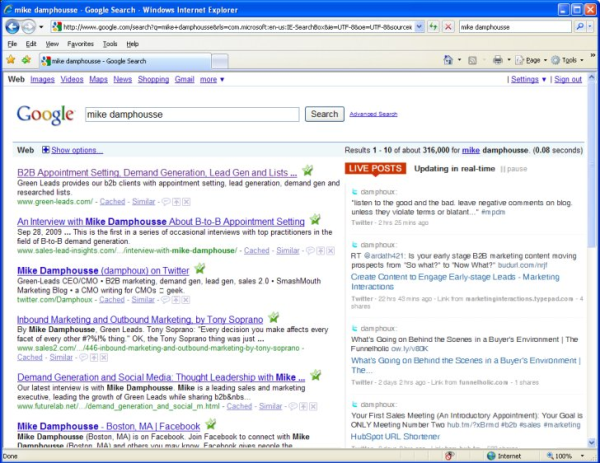This screenshot has height=463, width=600.
Task: Click promote arrow icon on twitter.com/Damphoux result
Action: point(176,300)
